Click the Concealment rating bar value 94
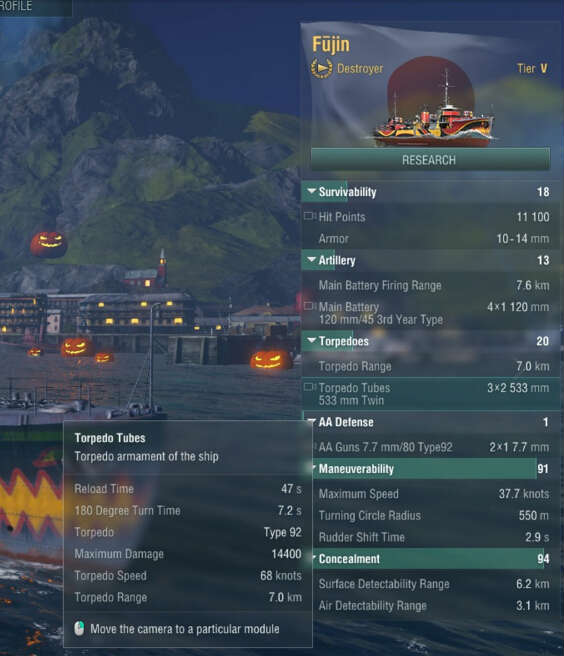Screen dimensions: 564x656 click(543, 559)
